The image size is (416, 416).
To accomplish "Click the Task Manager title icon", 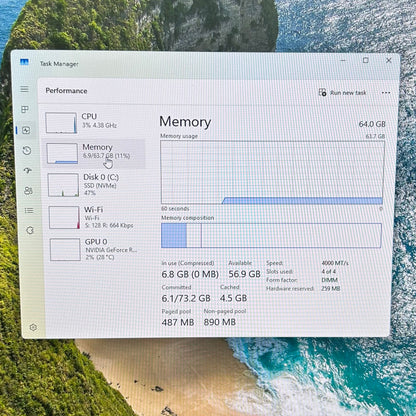I will click(x=24, y=62).
